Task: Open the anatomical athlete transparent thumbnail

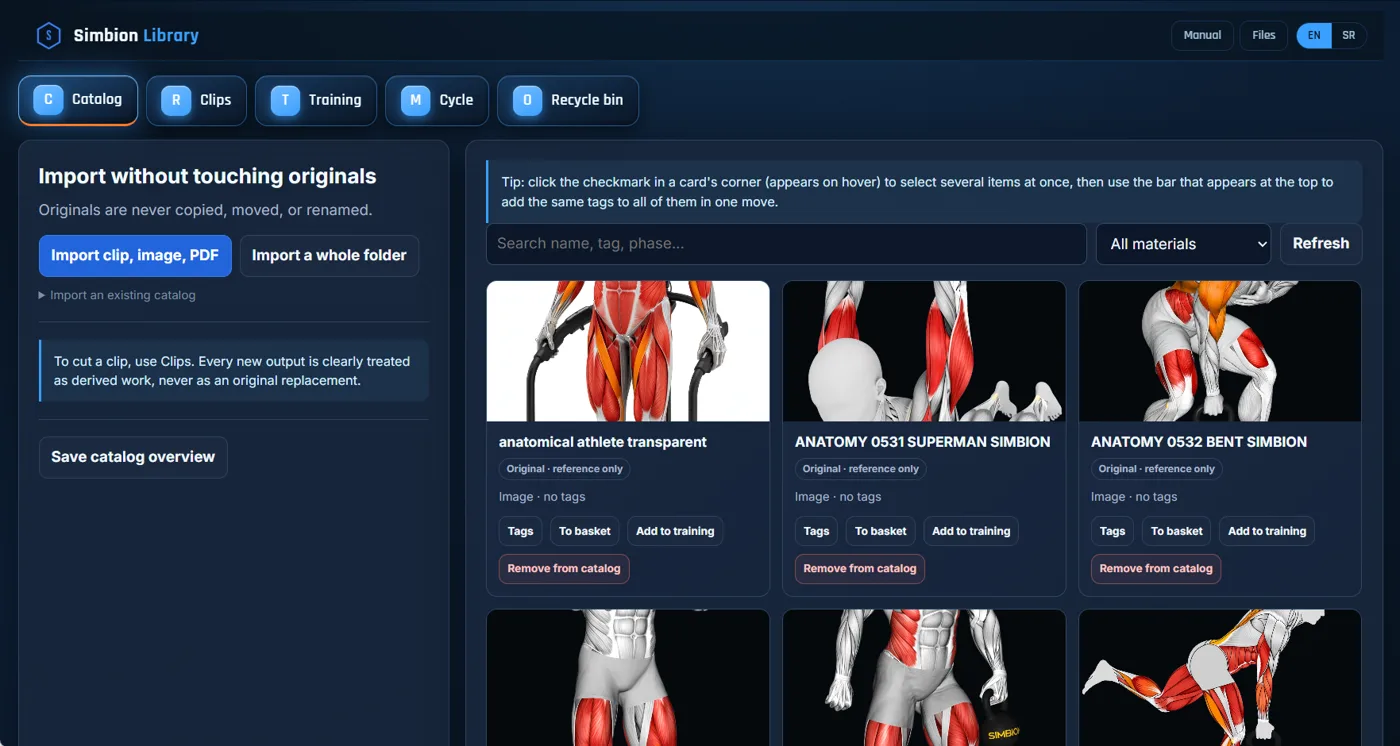Action: (x=628, y=351)
